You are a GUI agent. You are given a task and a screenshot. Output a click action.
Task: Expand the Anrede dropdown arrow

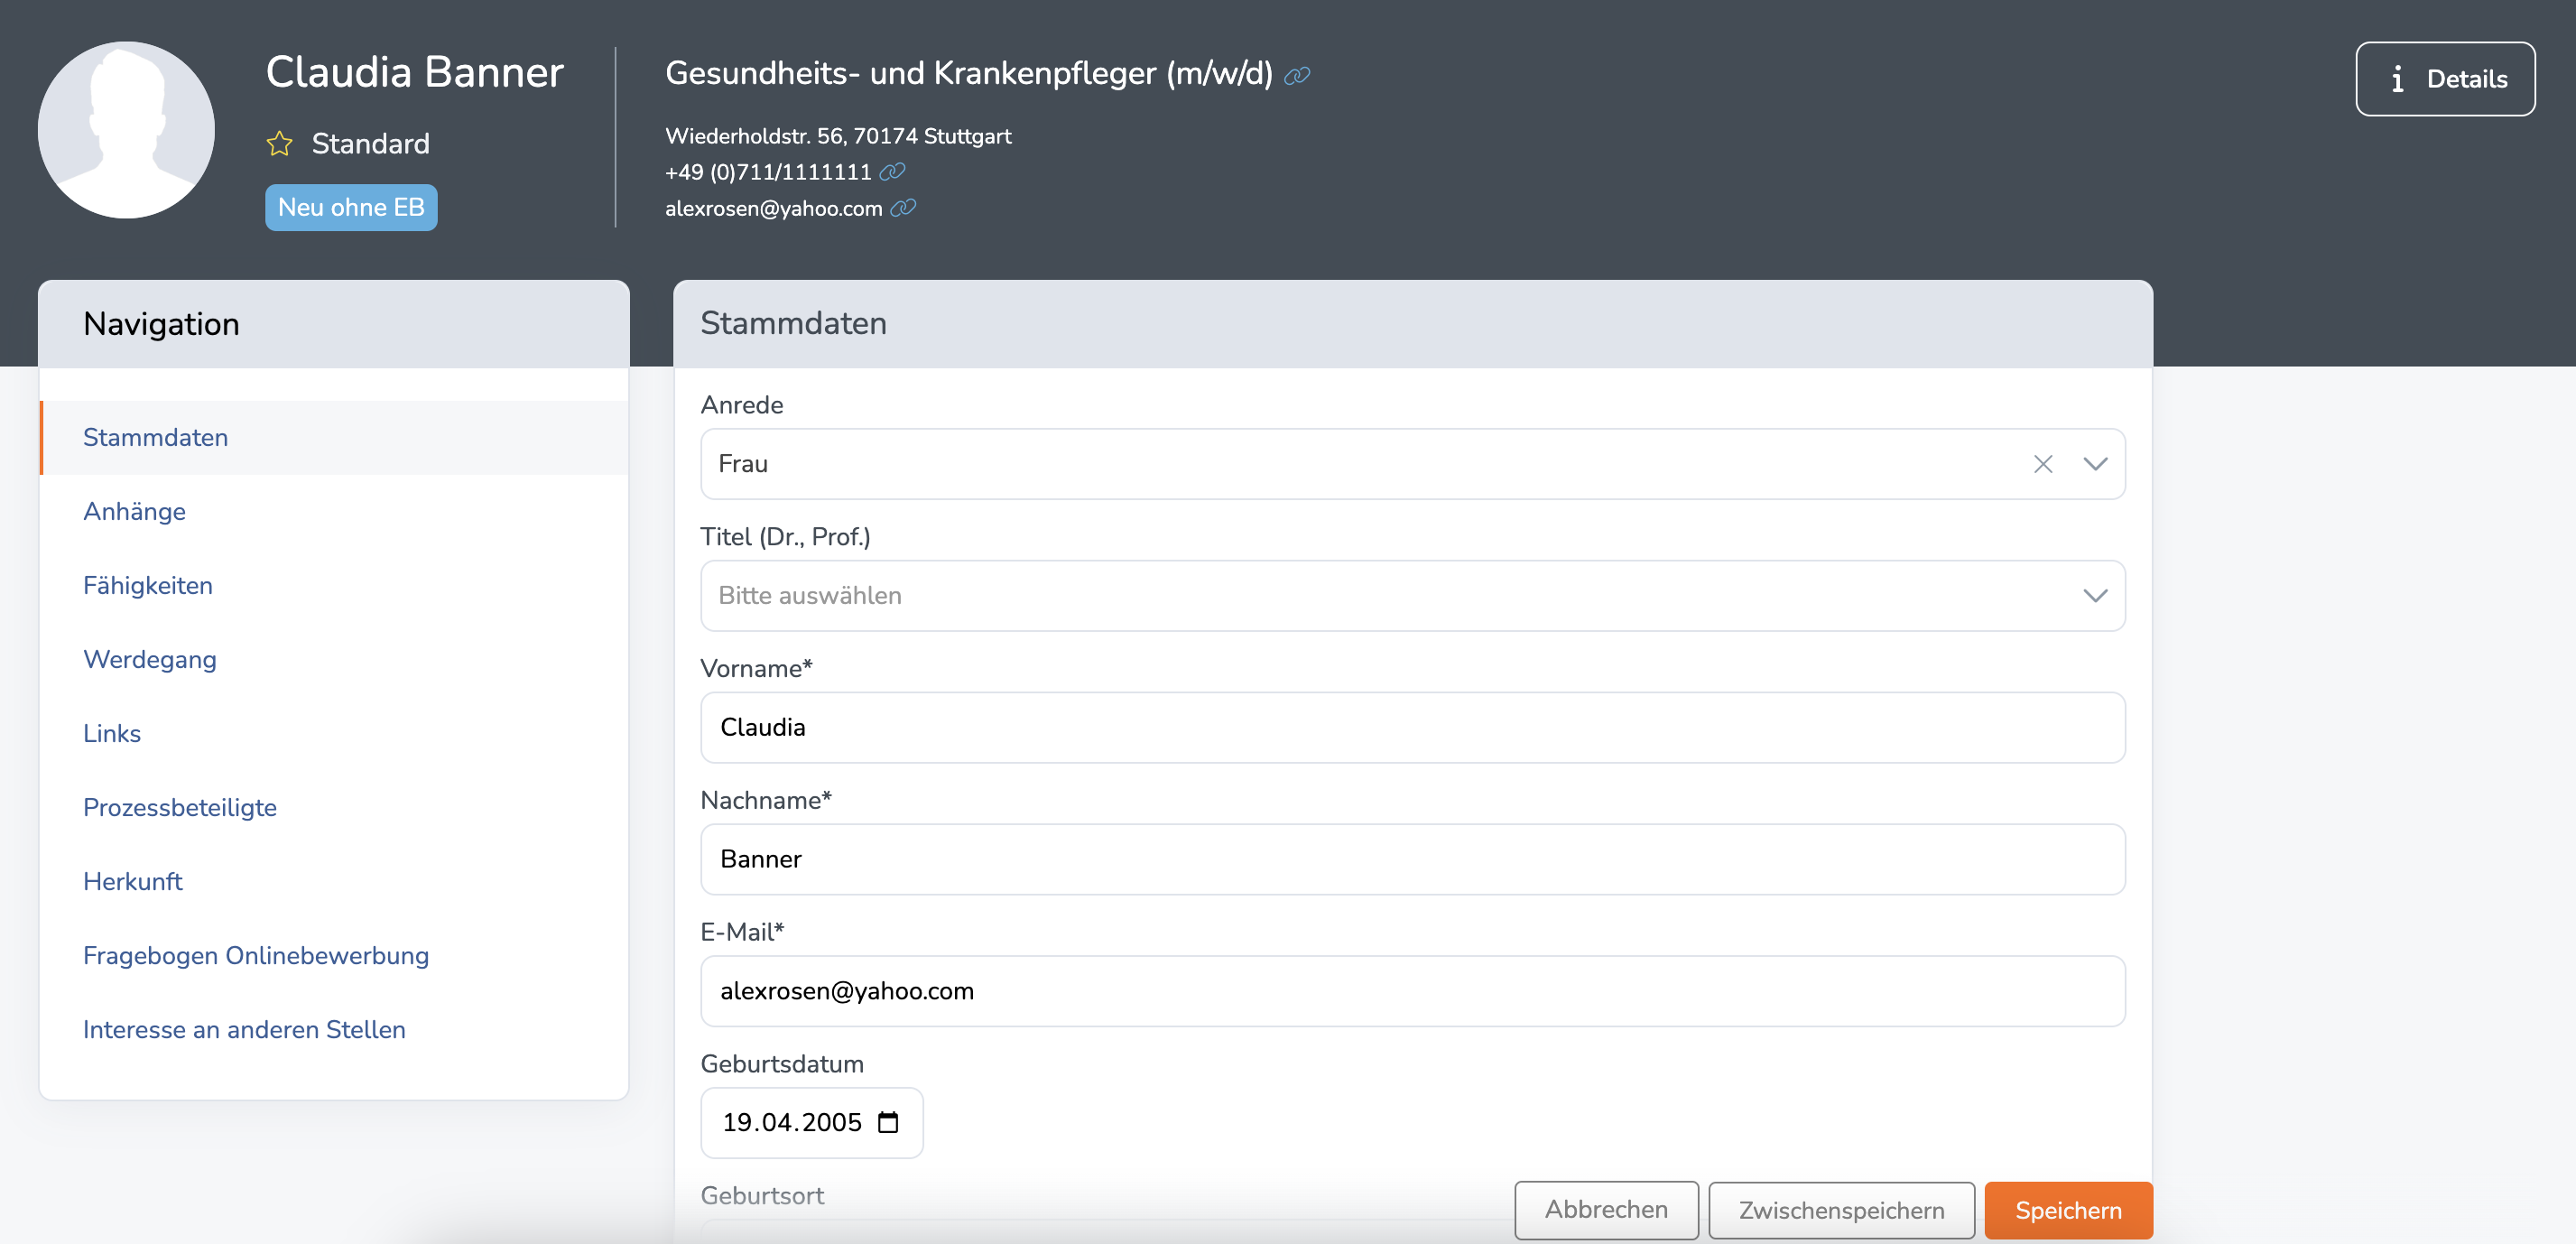[x=2095, y=464]
